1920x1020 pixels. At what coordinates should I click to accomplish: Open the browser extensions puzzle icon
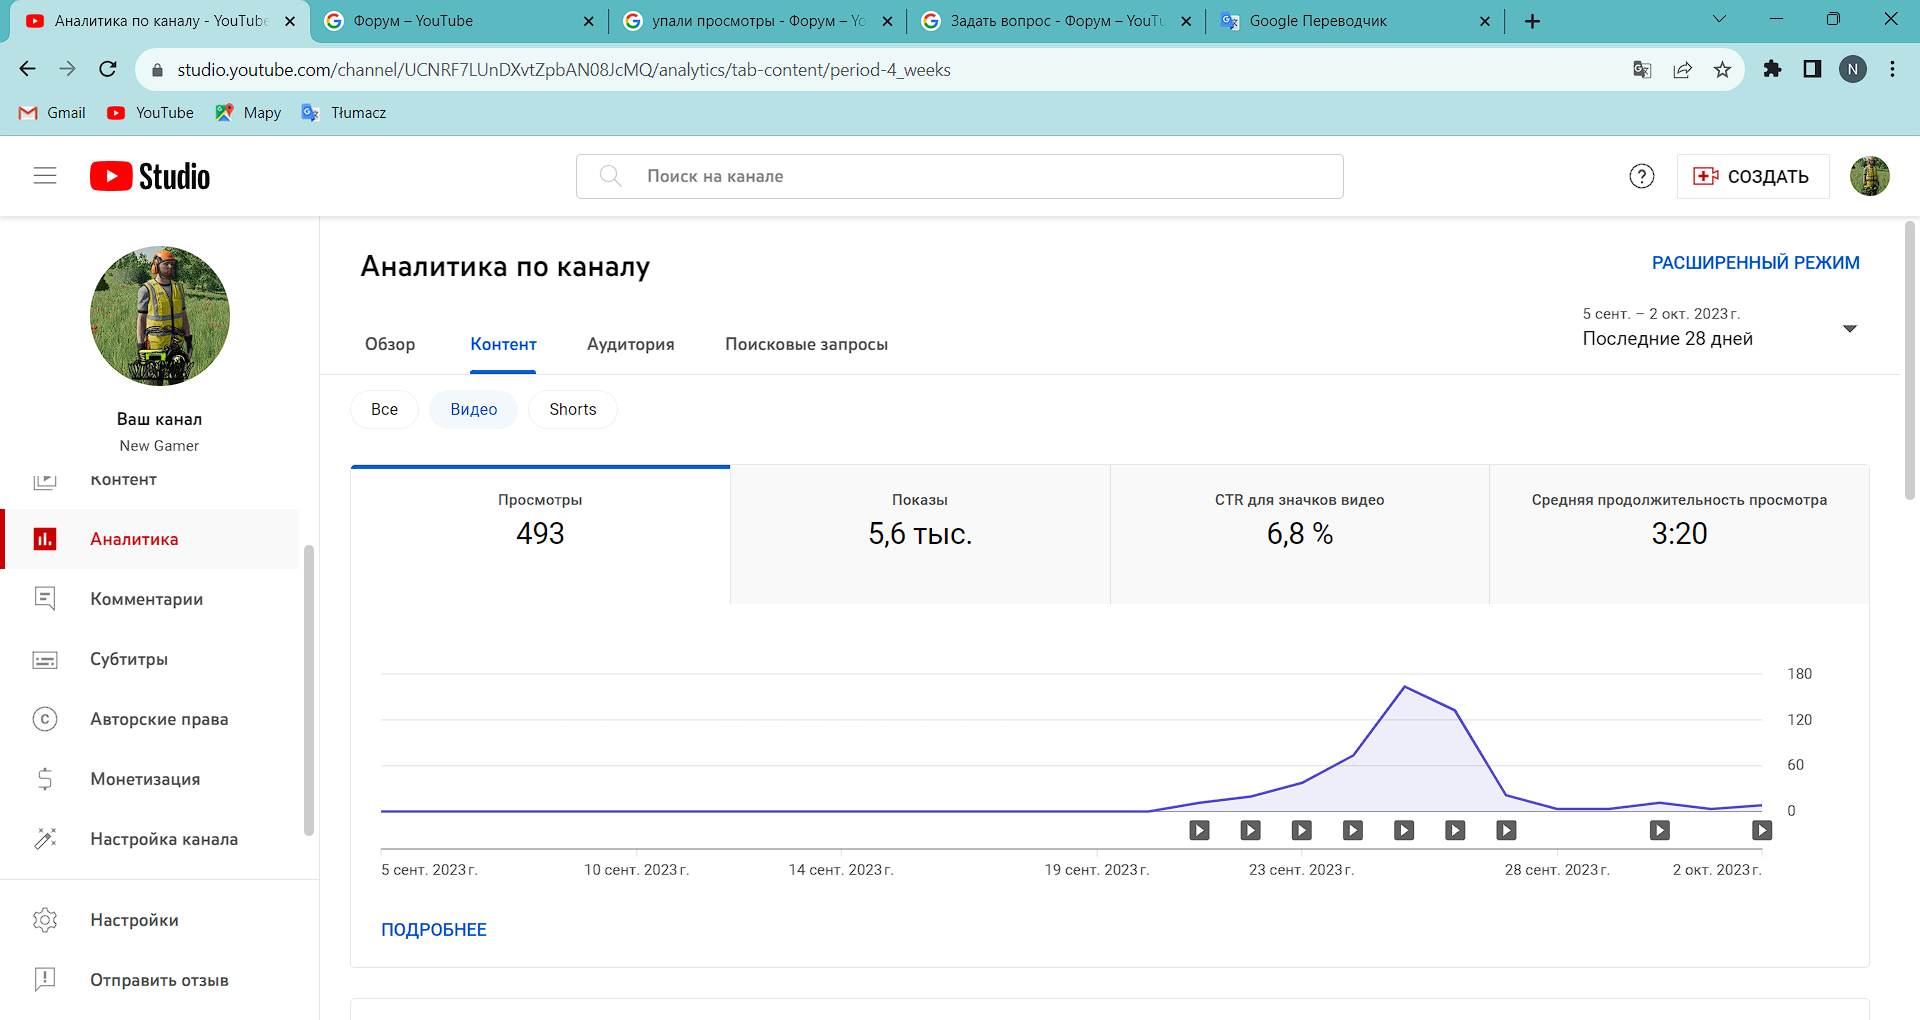point(1772,69)
